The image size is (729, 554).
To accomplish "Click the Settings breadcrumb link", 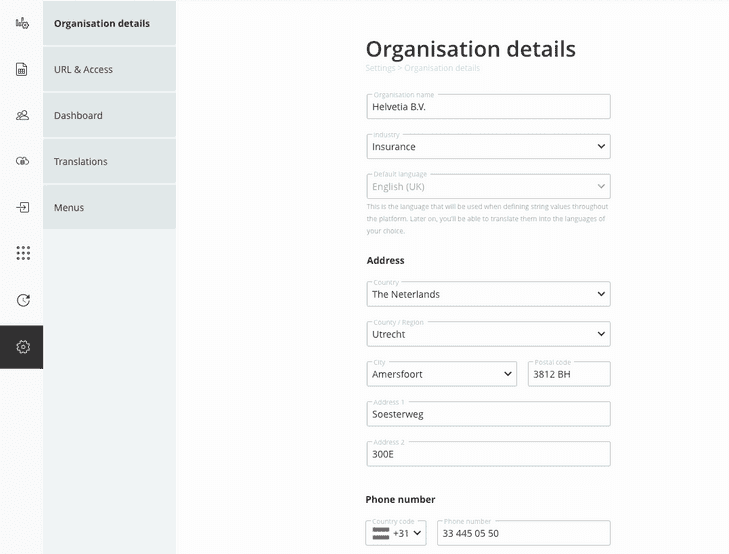I will coord(380,68).
